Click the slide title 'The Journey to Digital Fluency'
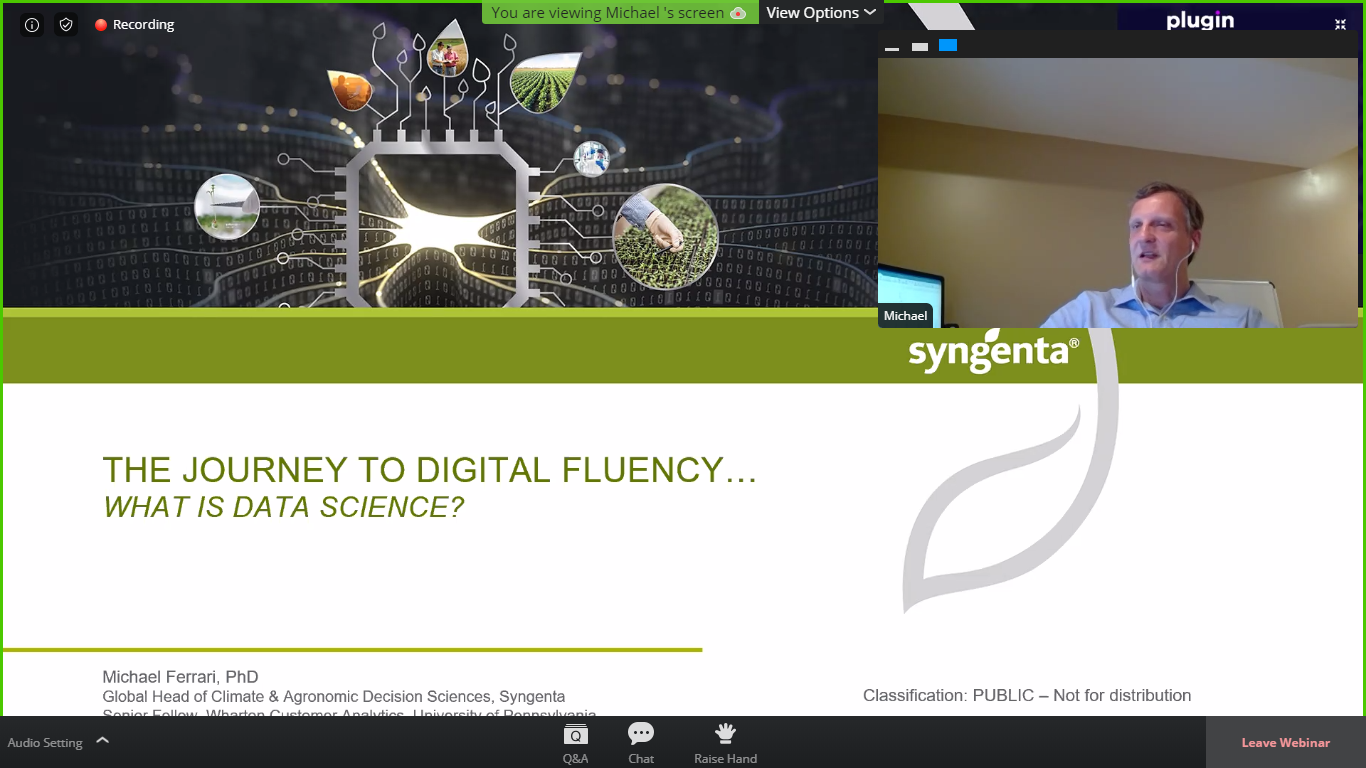This screenshot has width=1366, height=768. pos(430,470)
